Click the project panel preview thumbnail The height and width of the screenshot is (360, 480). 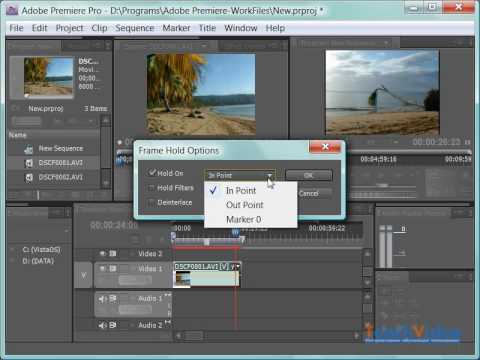pos(48,77)
